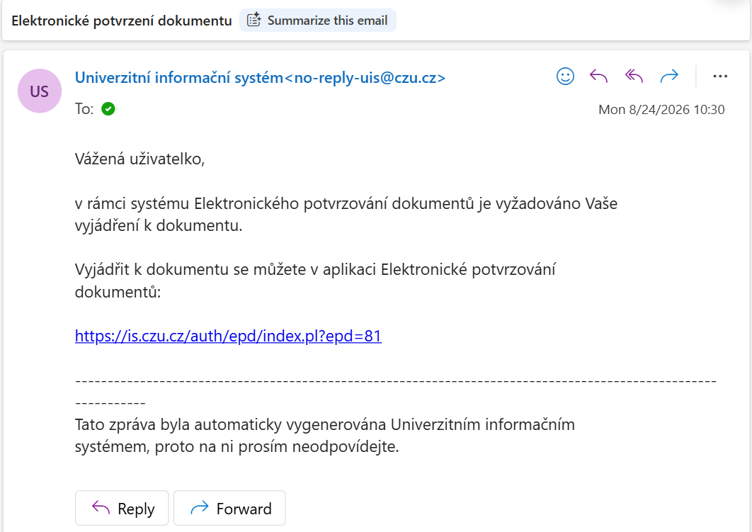
Task: Click the Reply button below the message
Action: coord(122,508)
